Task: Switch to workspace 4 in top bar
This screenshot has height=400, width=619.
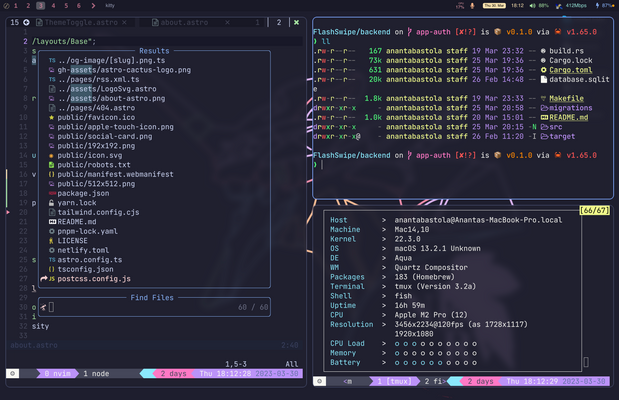Action: coord(53,6)
